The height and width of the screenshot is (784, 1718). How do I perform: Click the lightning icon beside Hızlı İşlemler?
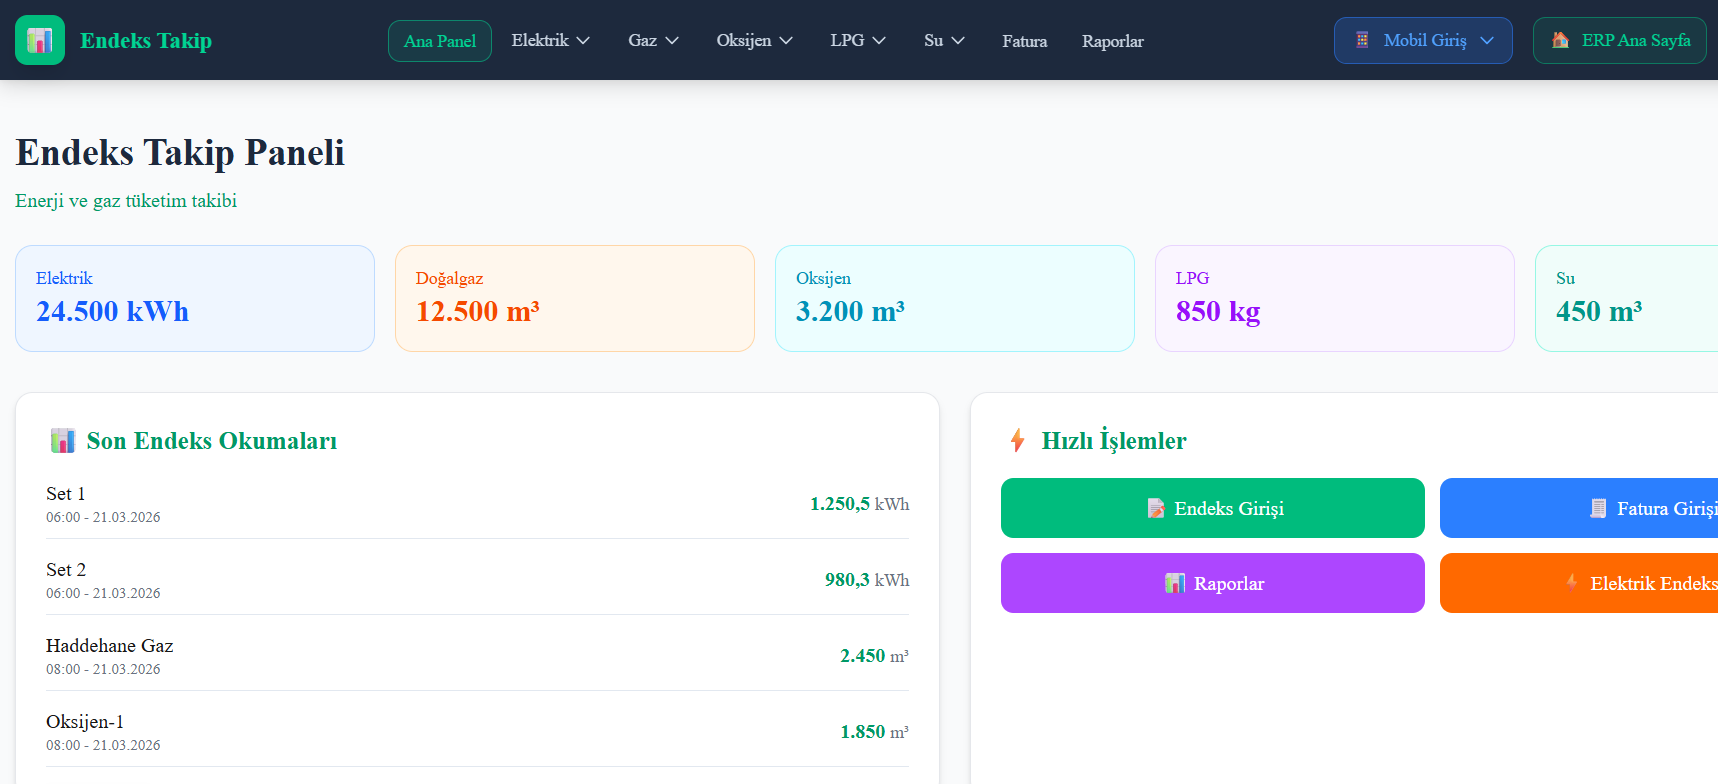tap(1018, 440)
